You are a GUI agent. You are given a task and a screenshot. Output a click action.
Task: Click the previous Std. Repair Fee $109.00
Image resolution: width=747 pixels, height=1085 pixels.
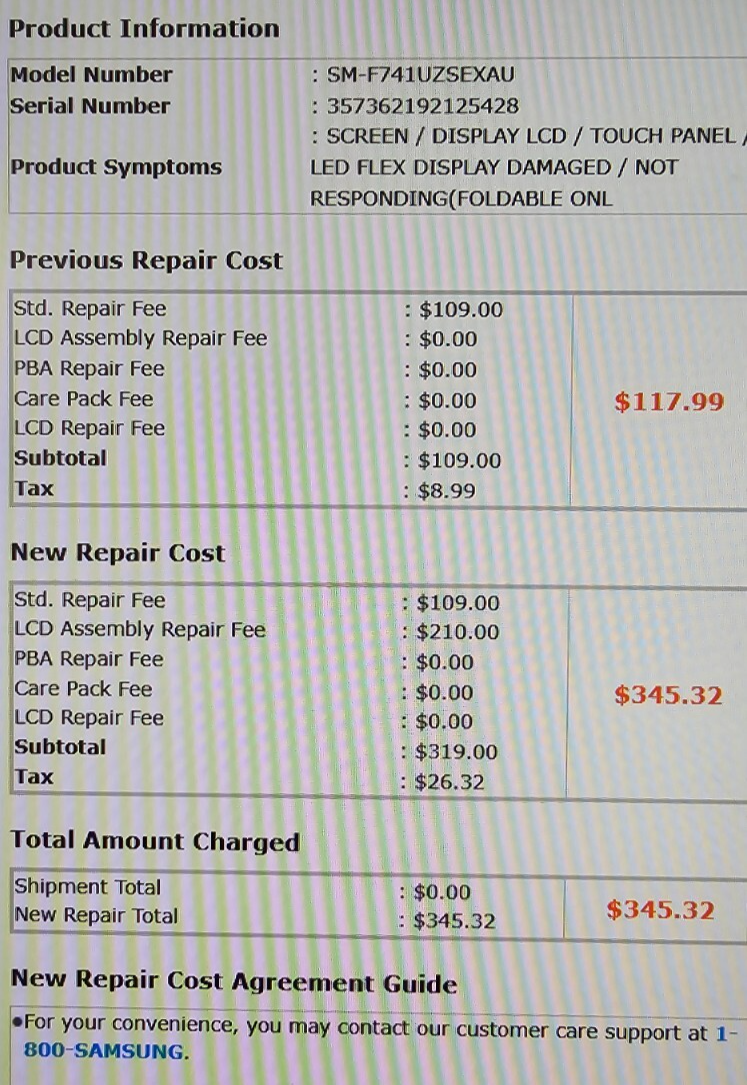pos(461,309)
